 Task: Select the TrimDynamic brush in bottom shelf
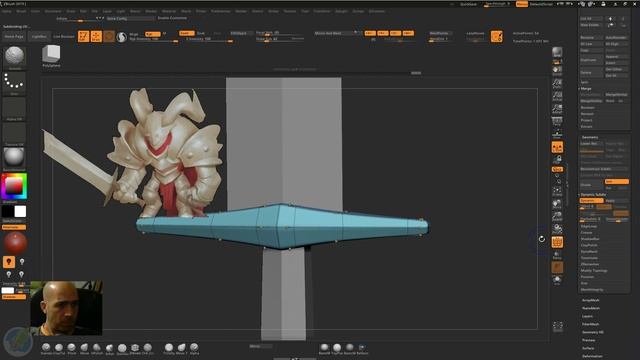(x=169, y=348)
